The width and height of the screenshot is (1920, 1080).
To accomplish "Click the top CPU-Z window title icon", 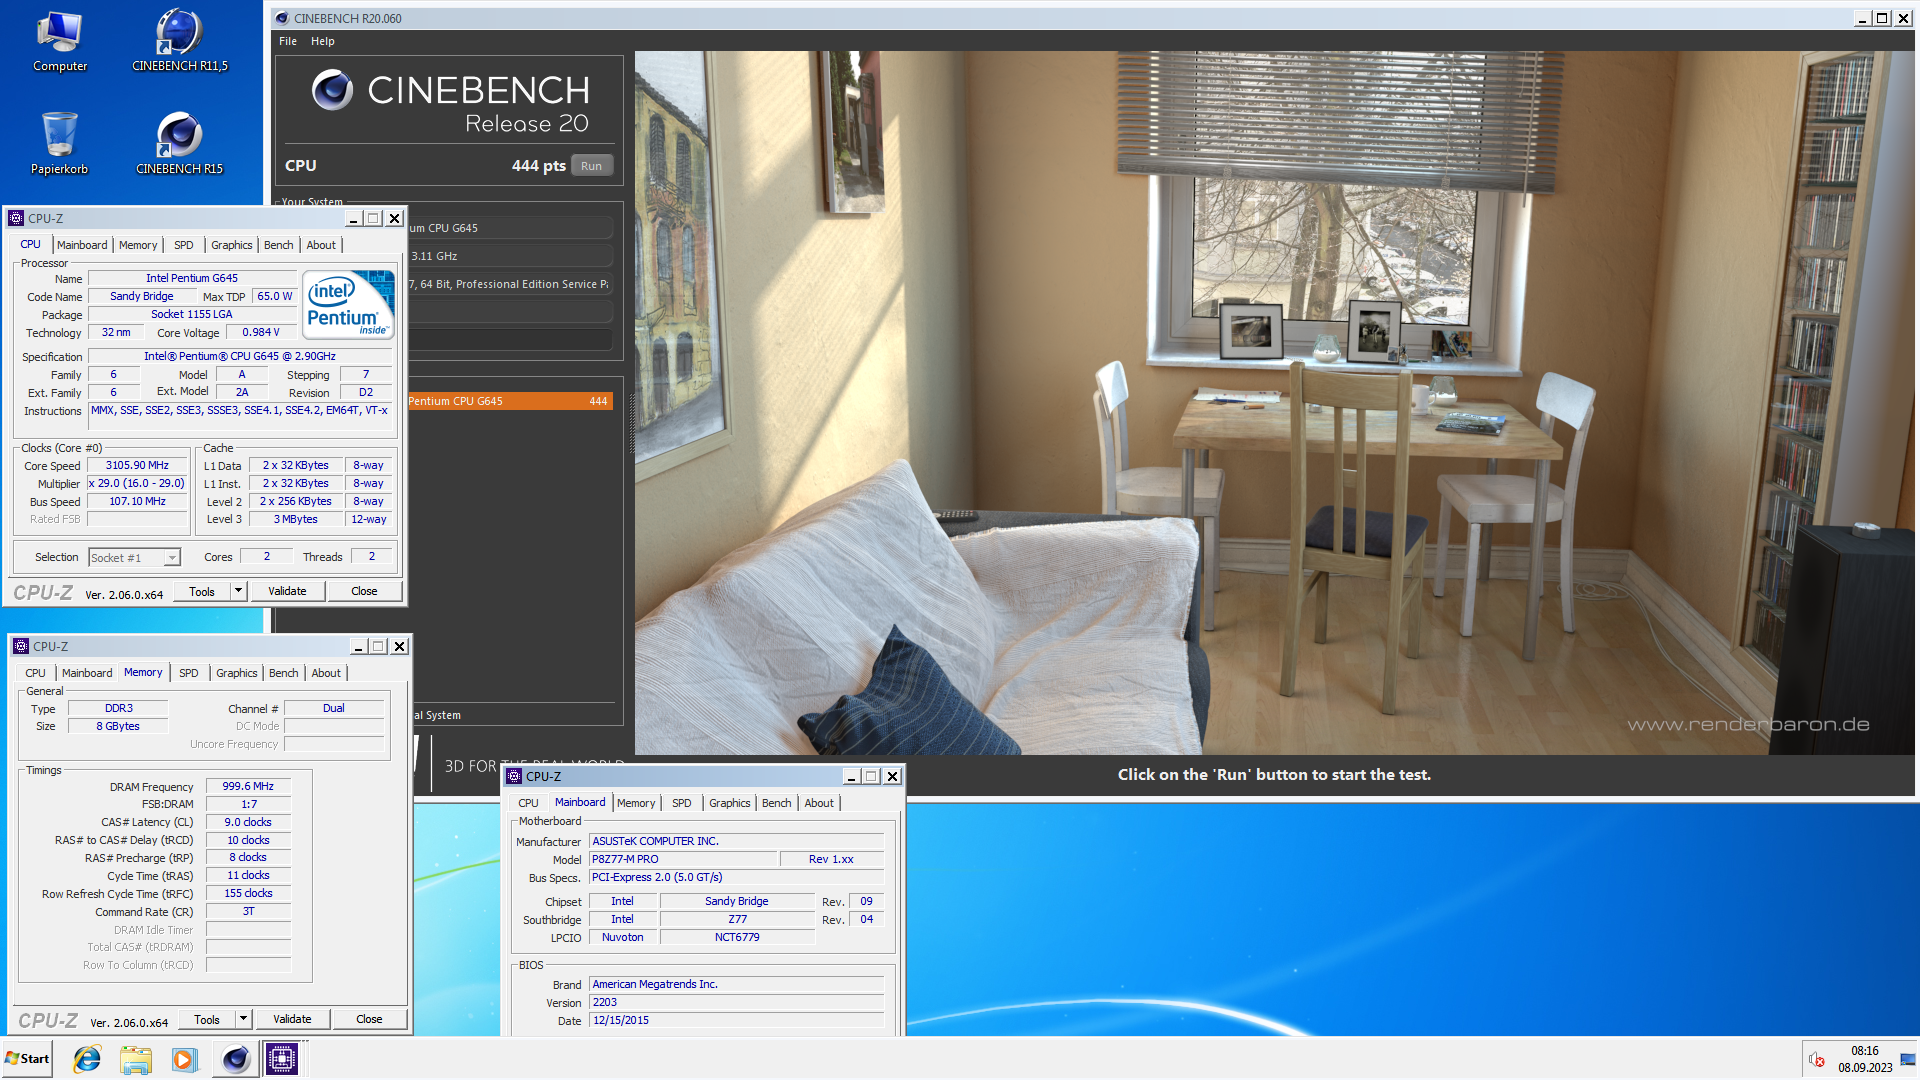I will [x=16, y=218].
